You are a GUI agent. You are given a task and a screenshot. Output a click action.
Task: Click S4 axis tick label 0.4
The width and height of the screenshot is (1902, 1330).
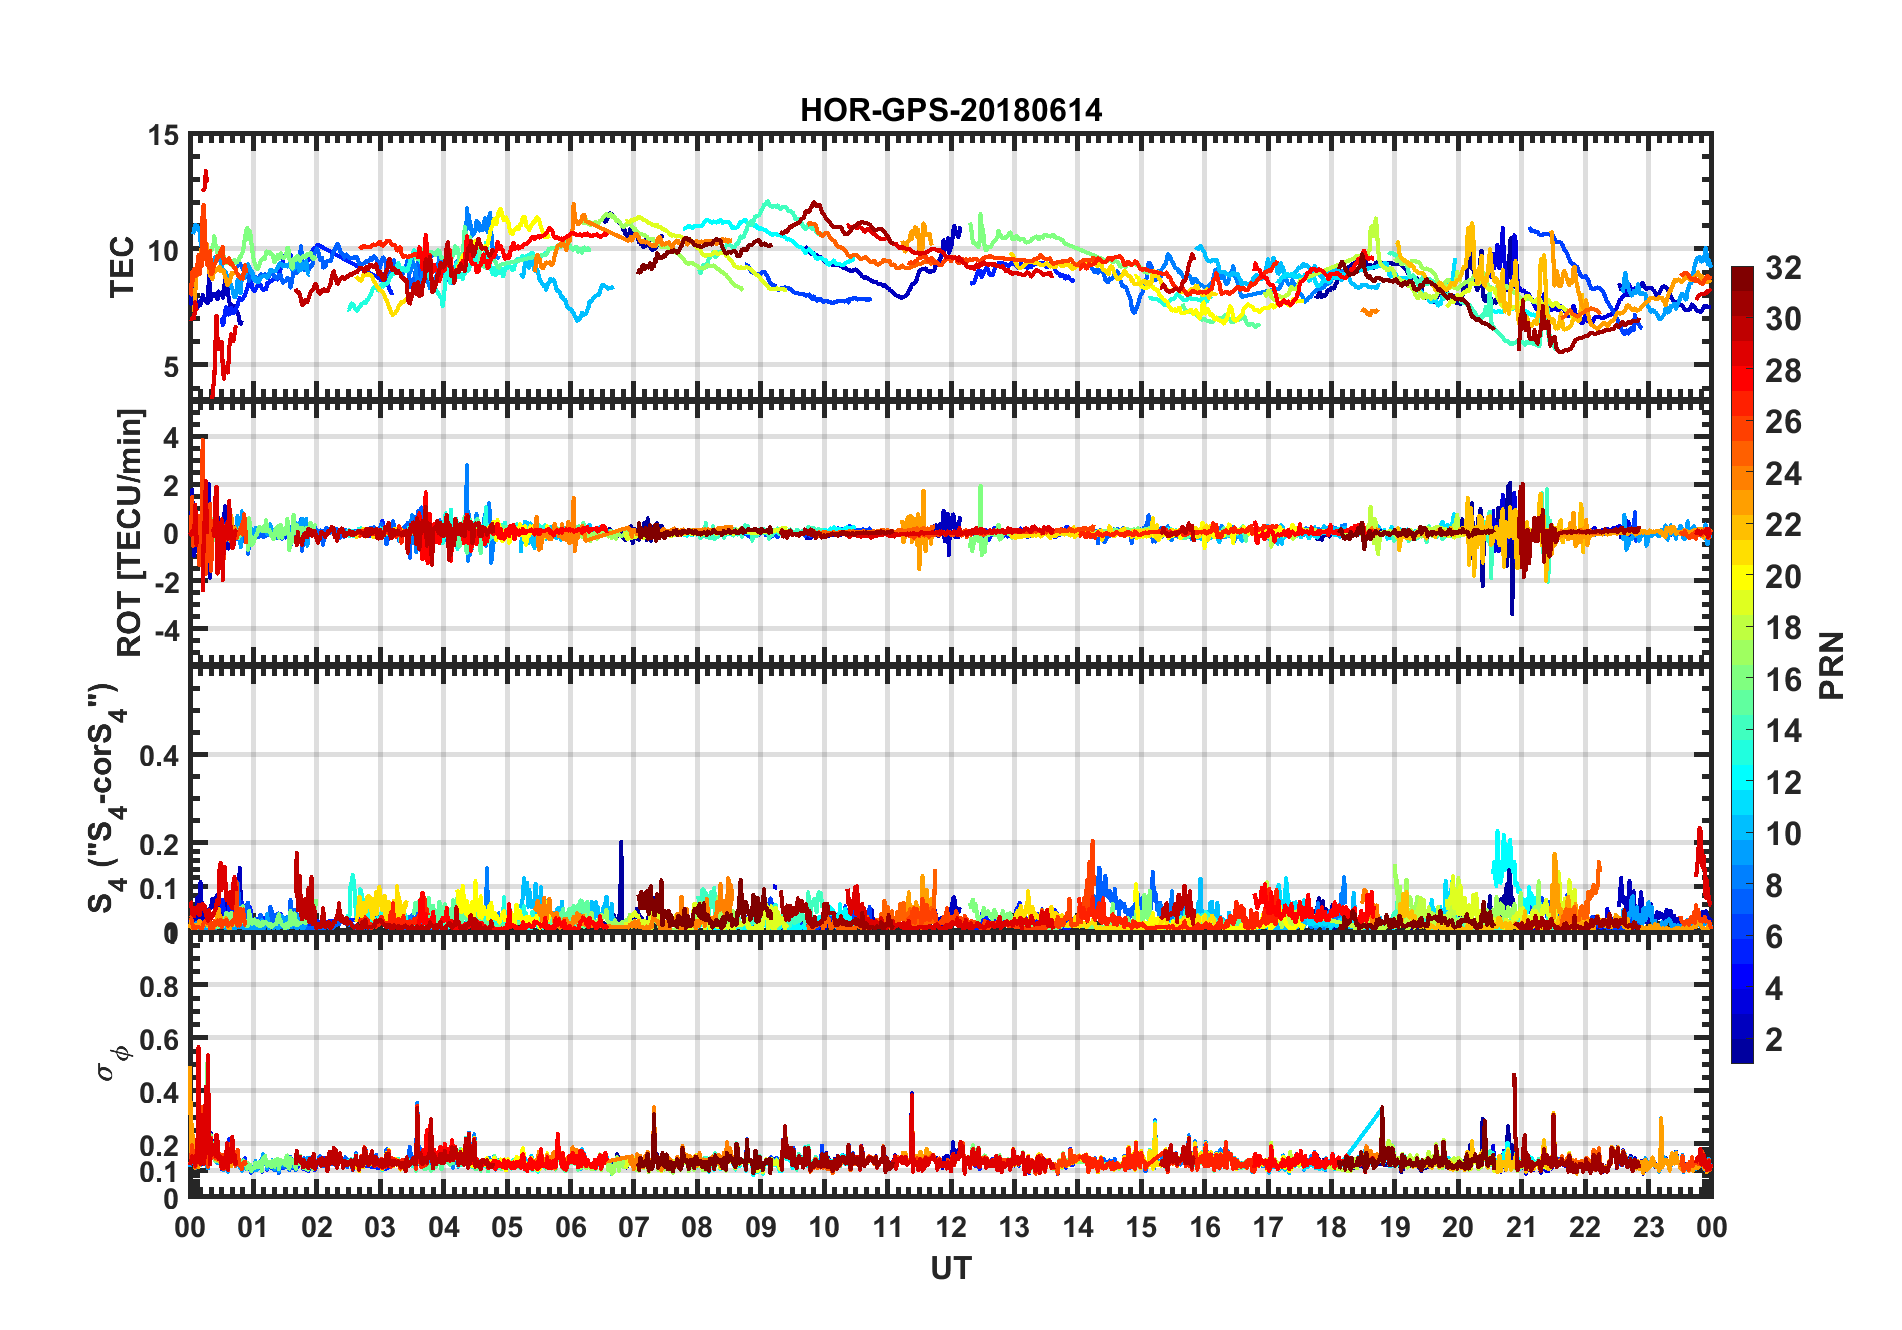(160, 756)
